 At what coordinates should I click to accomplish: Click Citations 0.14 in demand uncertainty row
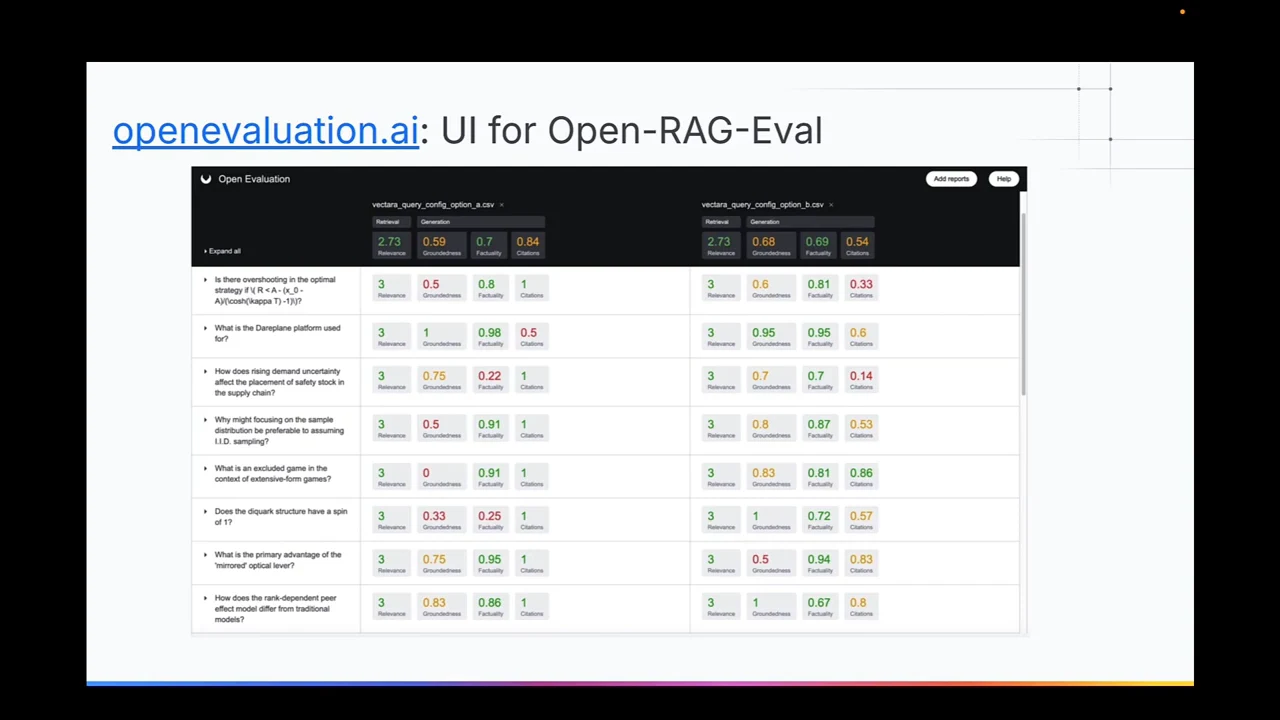861,380
